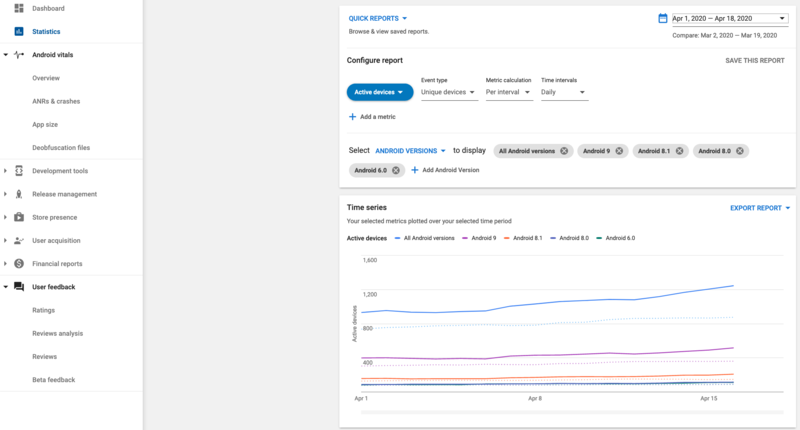
Task: Remove the Android 8.1 chip
Action: (680, 151)
